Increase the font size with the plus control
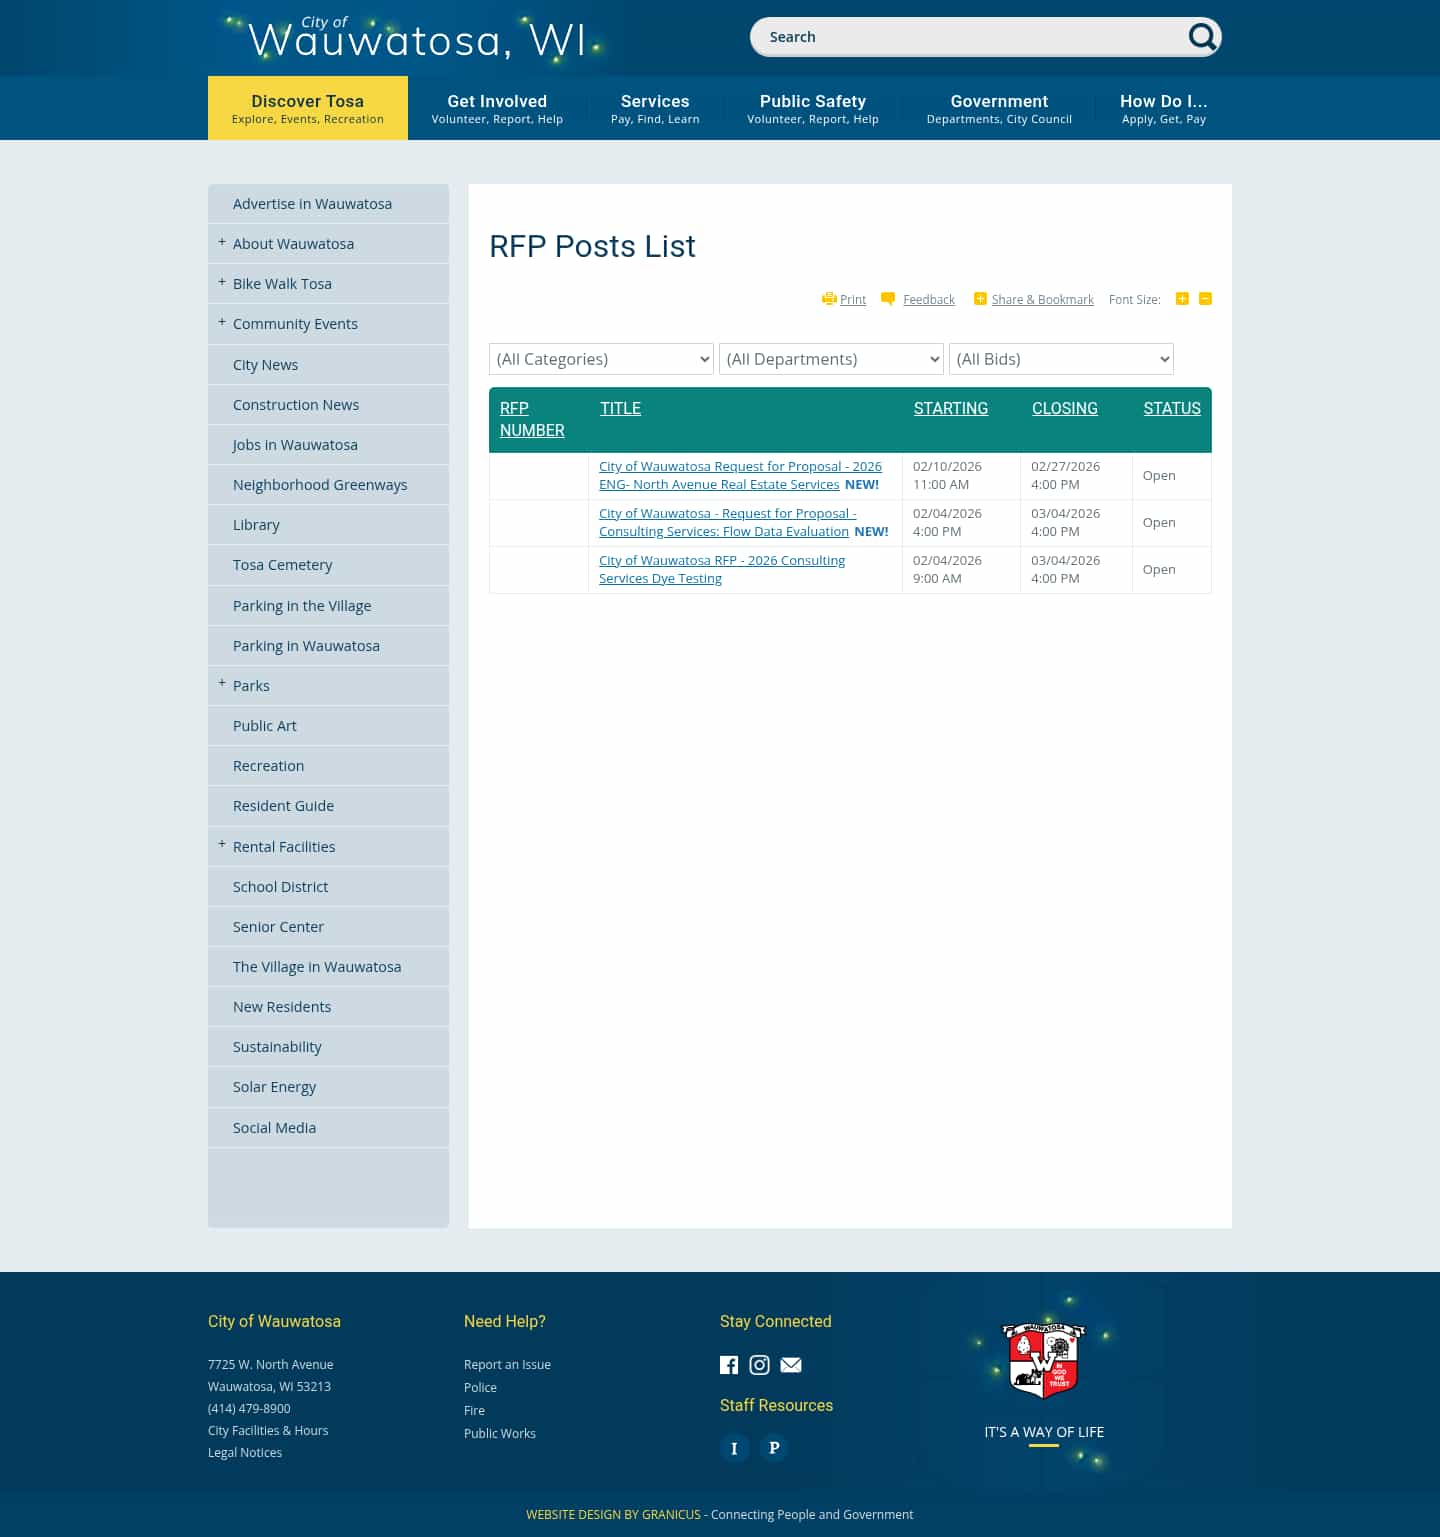The width and height of the screenshot is (1440, 1537). click(x=1182, y=298)
